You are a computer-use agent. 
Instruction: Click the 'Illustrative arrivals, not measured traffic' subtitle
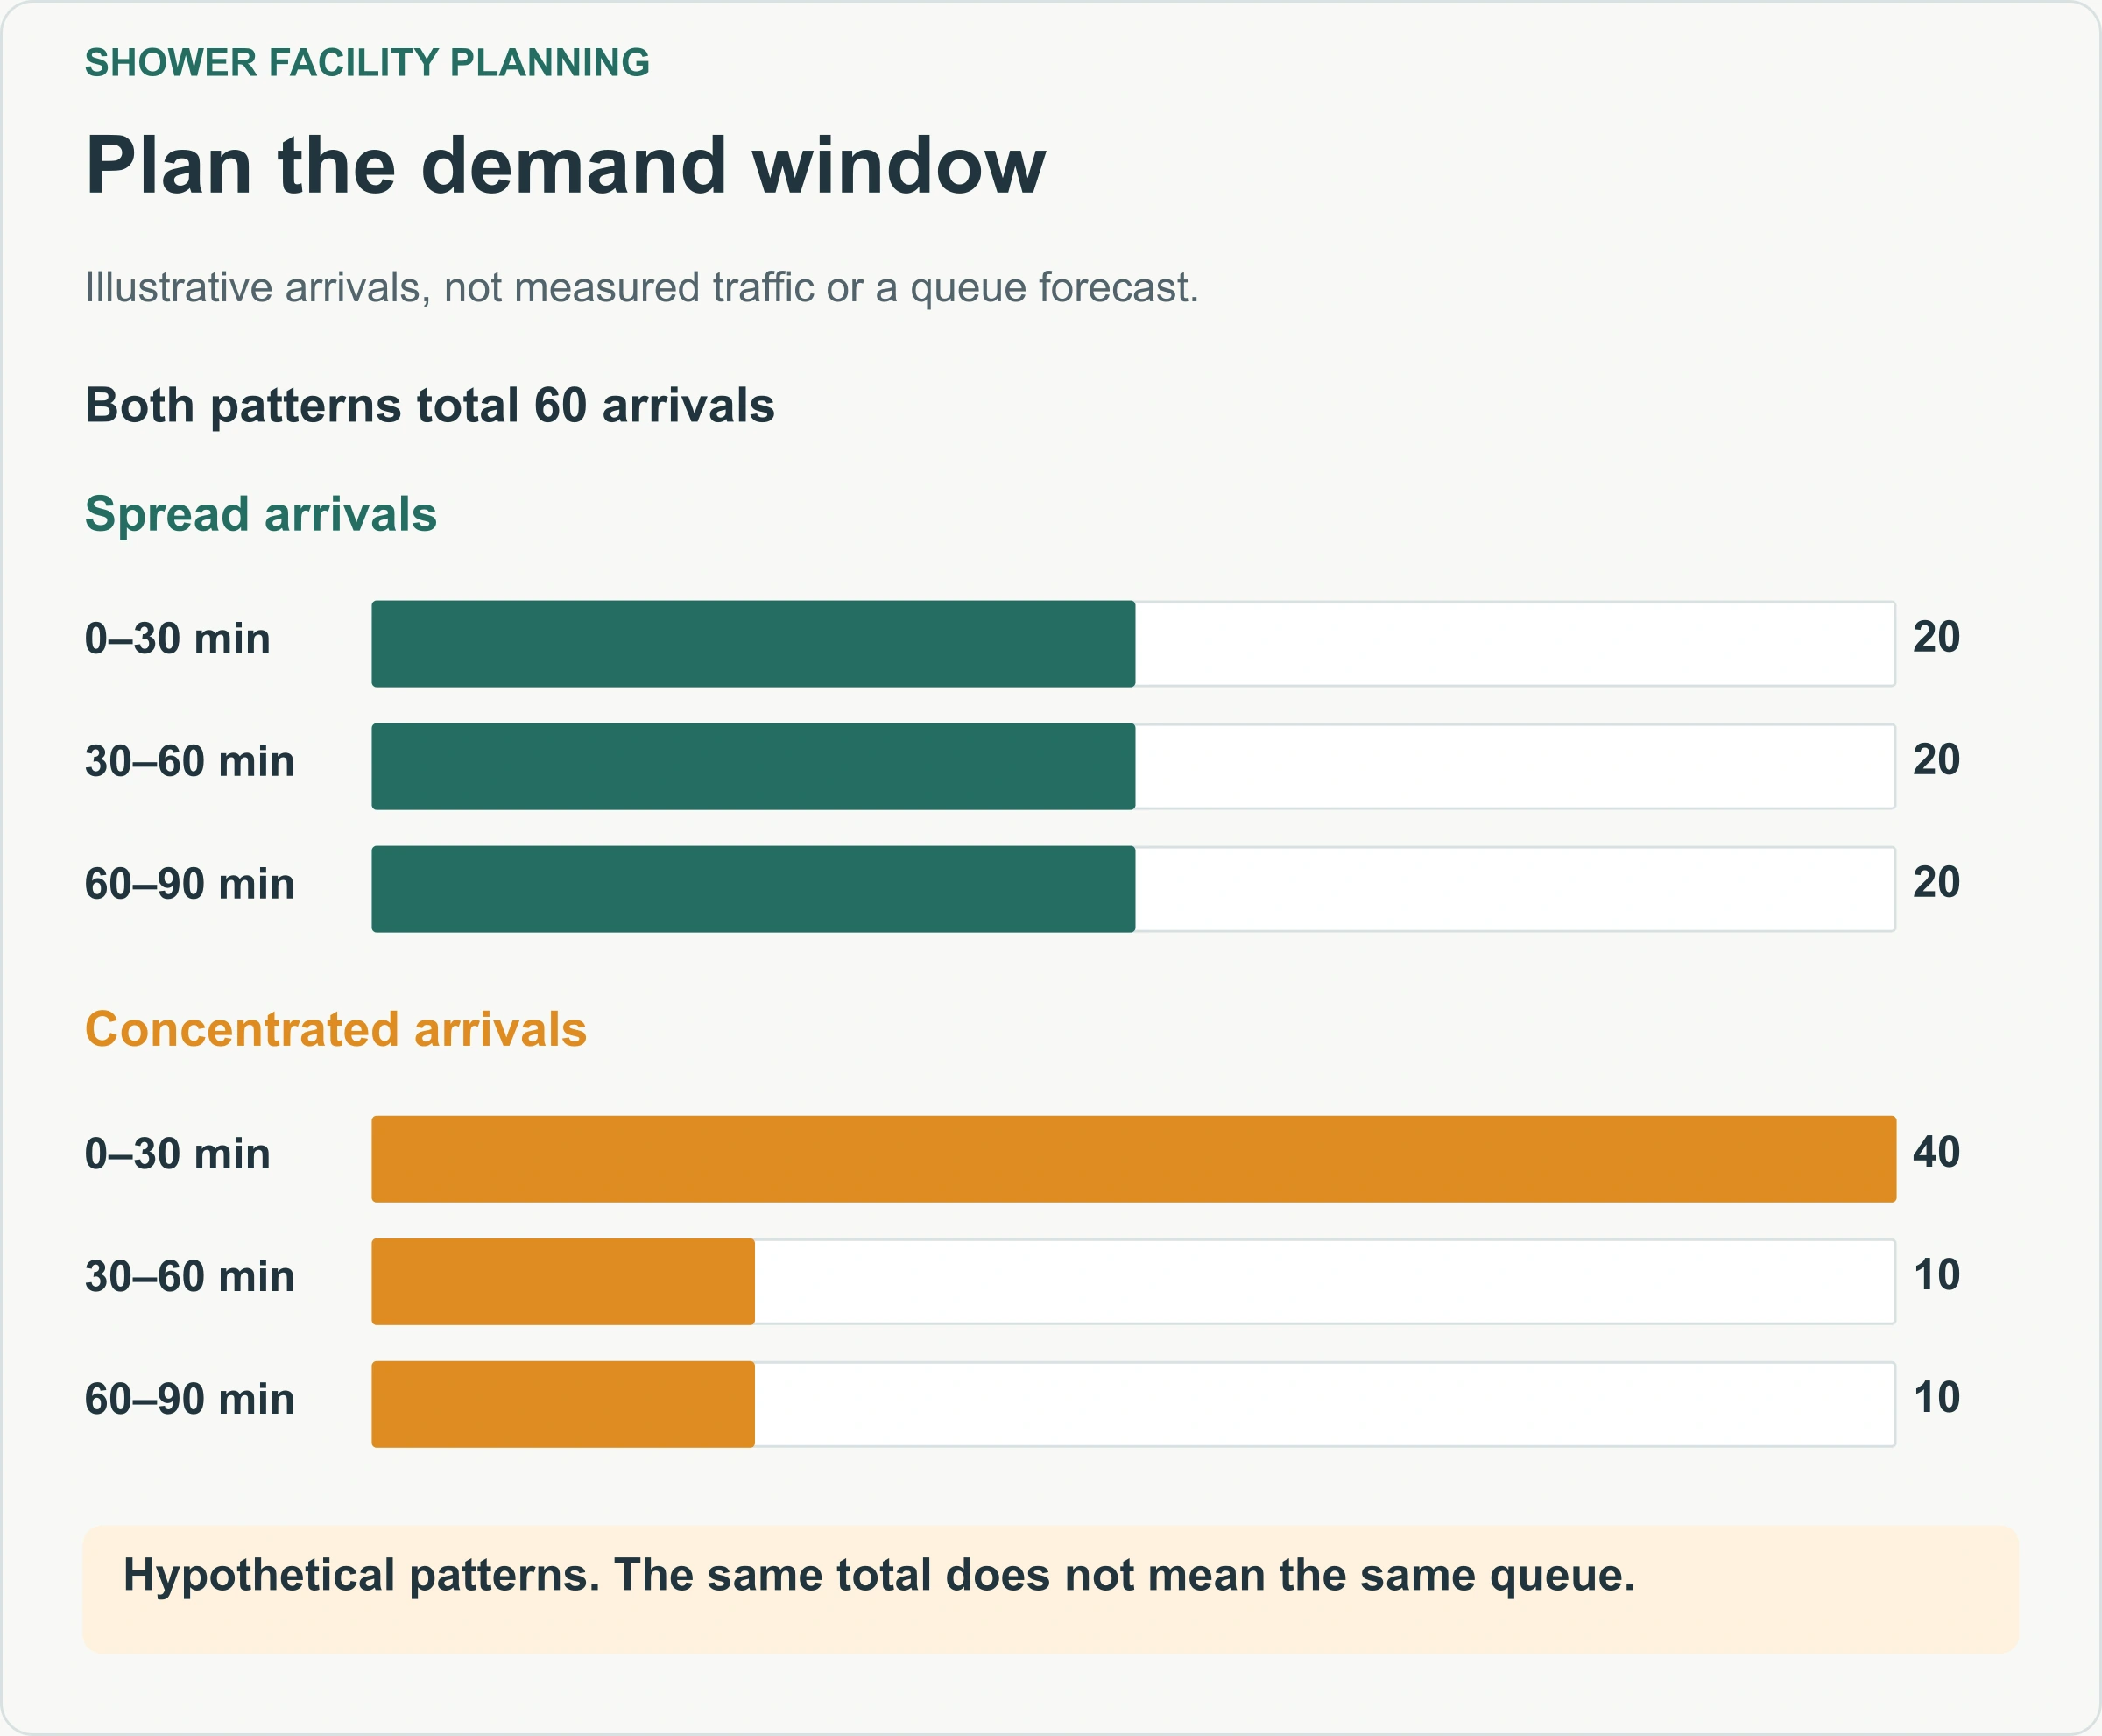pos(642,287)
